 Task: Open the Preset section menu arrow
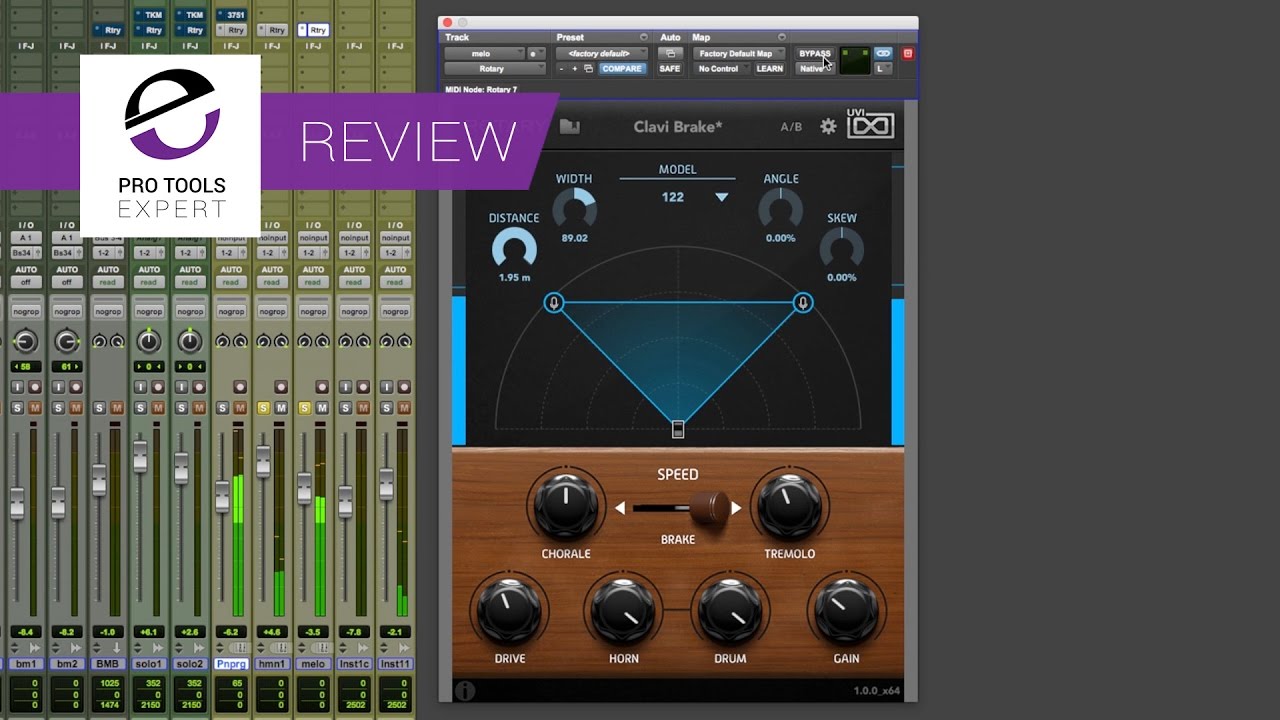(644, 37)
